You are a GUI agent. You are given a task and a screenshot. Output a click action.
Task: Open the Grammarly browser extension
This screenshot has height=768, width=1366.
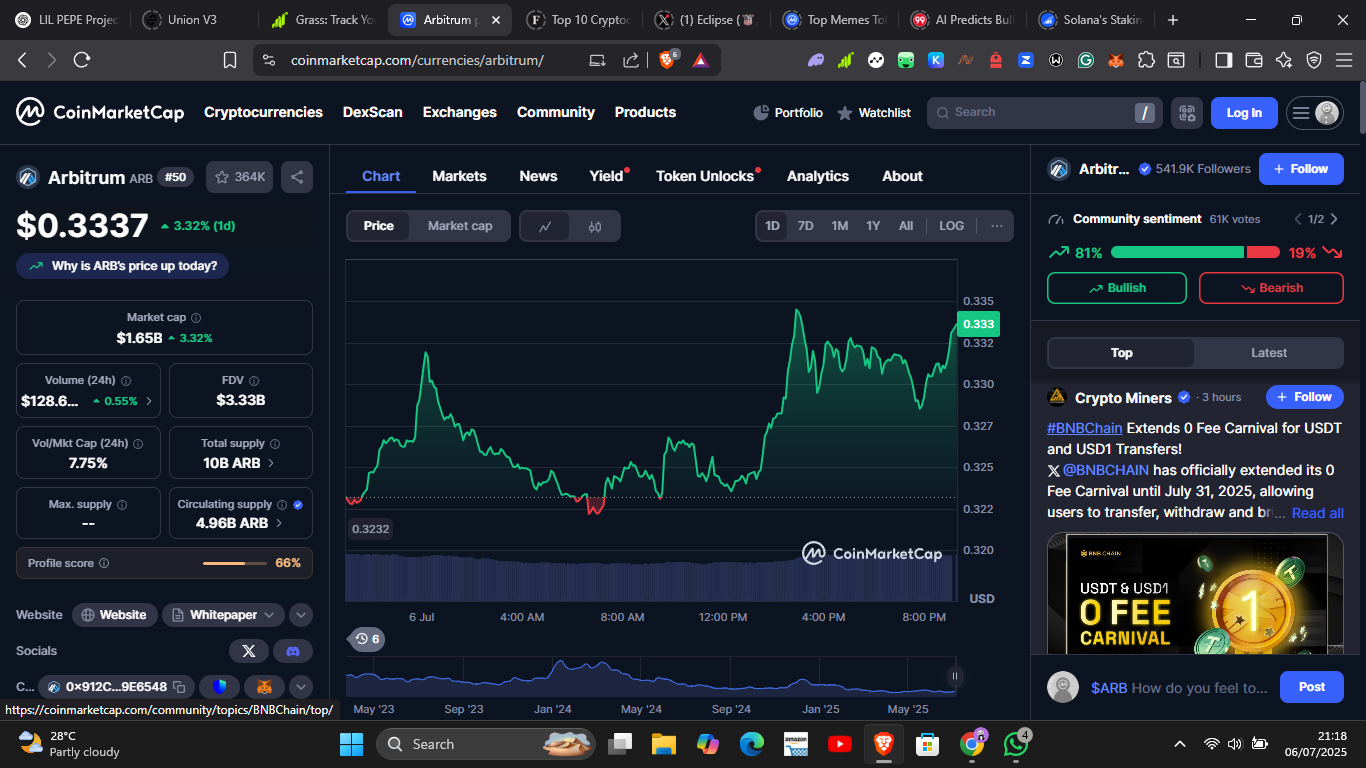click(1086, 60)
